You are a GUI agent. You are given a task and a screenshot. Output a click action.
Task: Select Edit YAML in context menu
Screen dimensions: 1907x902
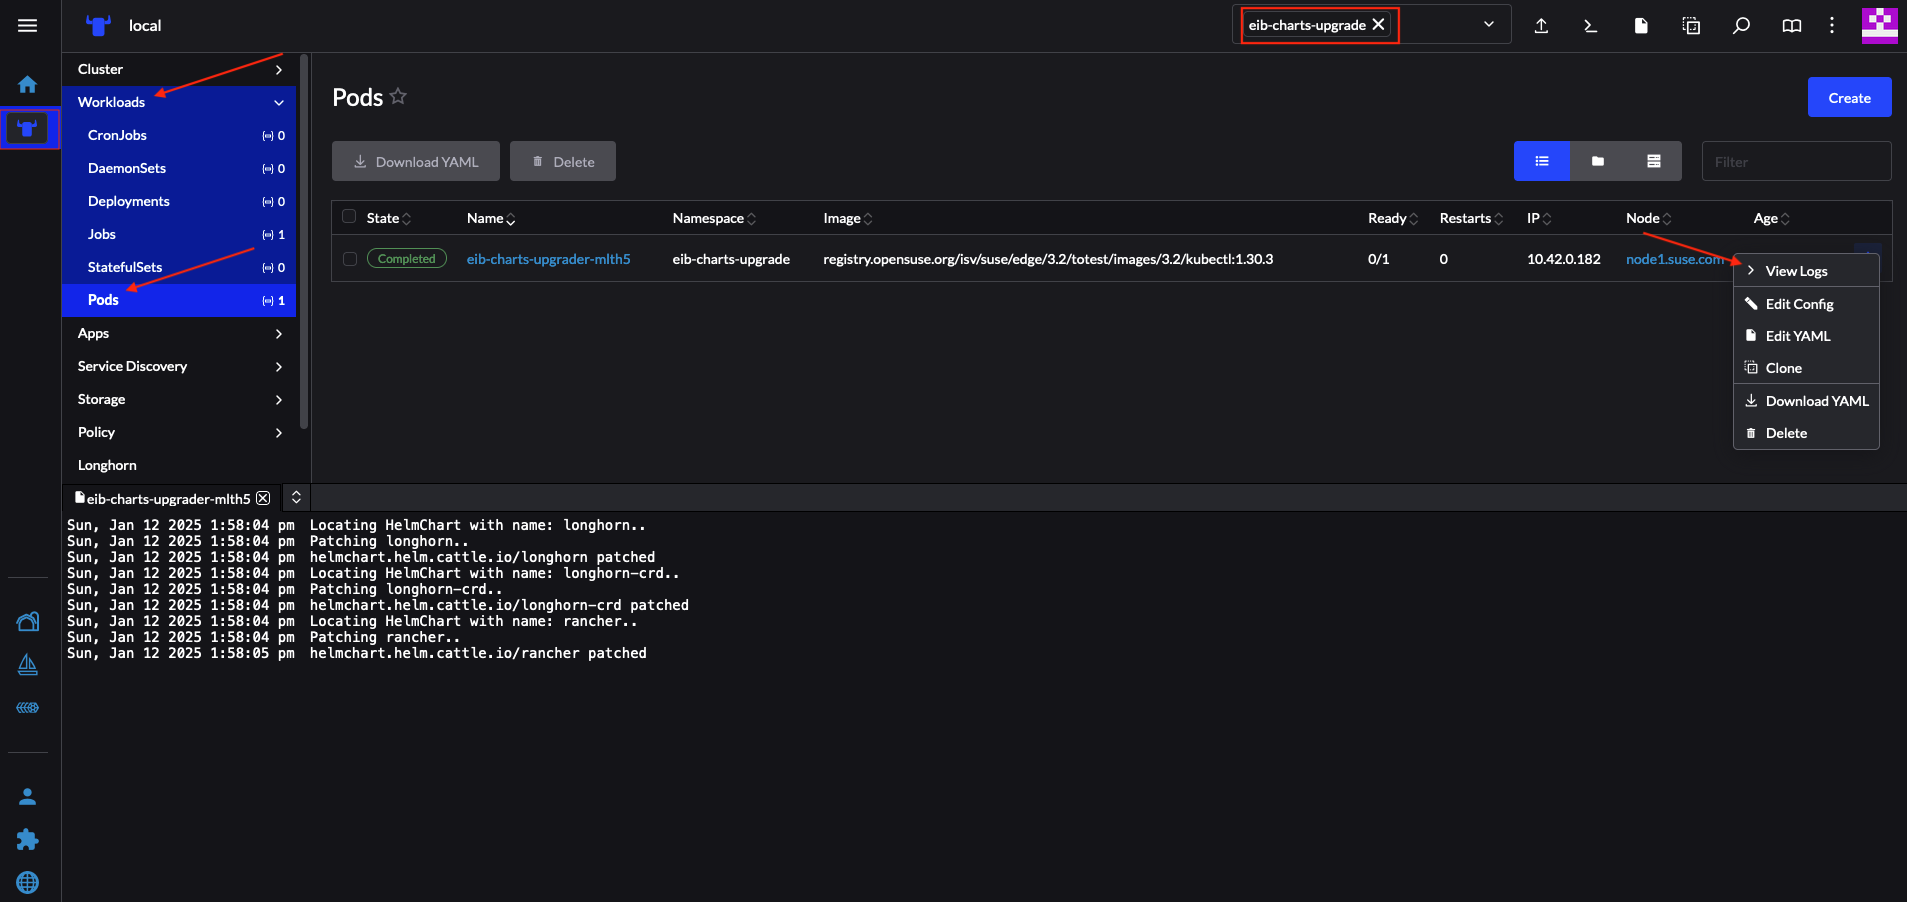(1797, 336)
